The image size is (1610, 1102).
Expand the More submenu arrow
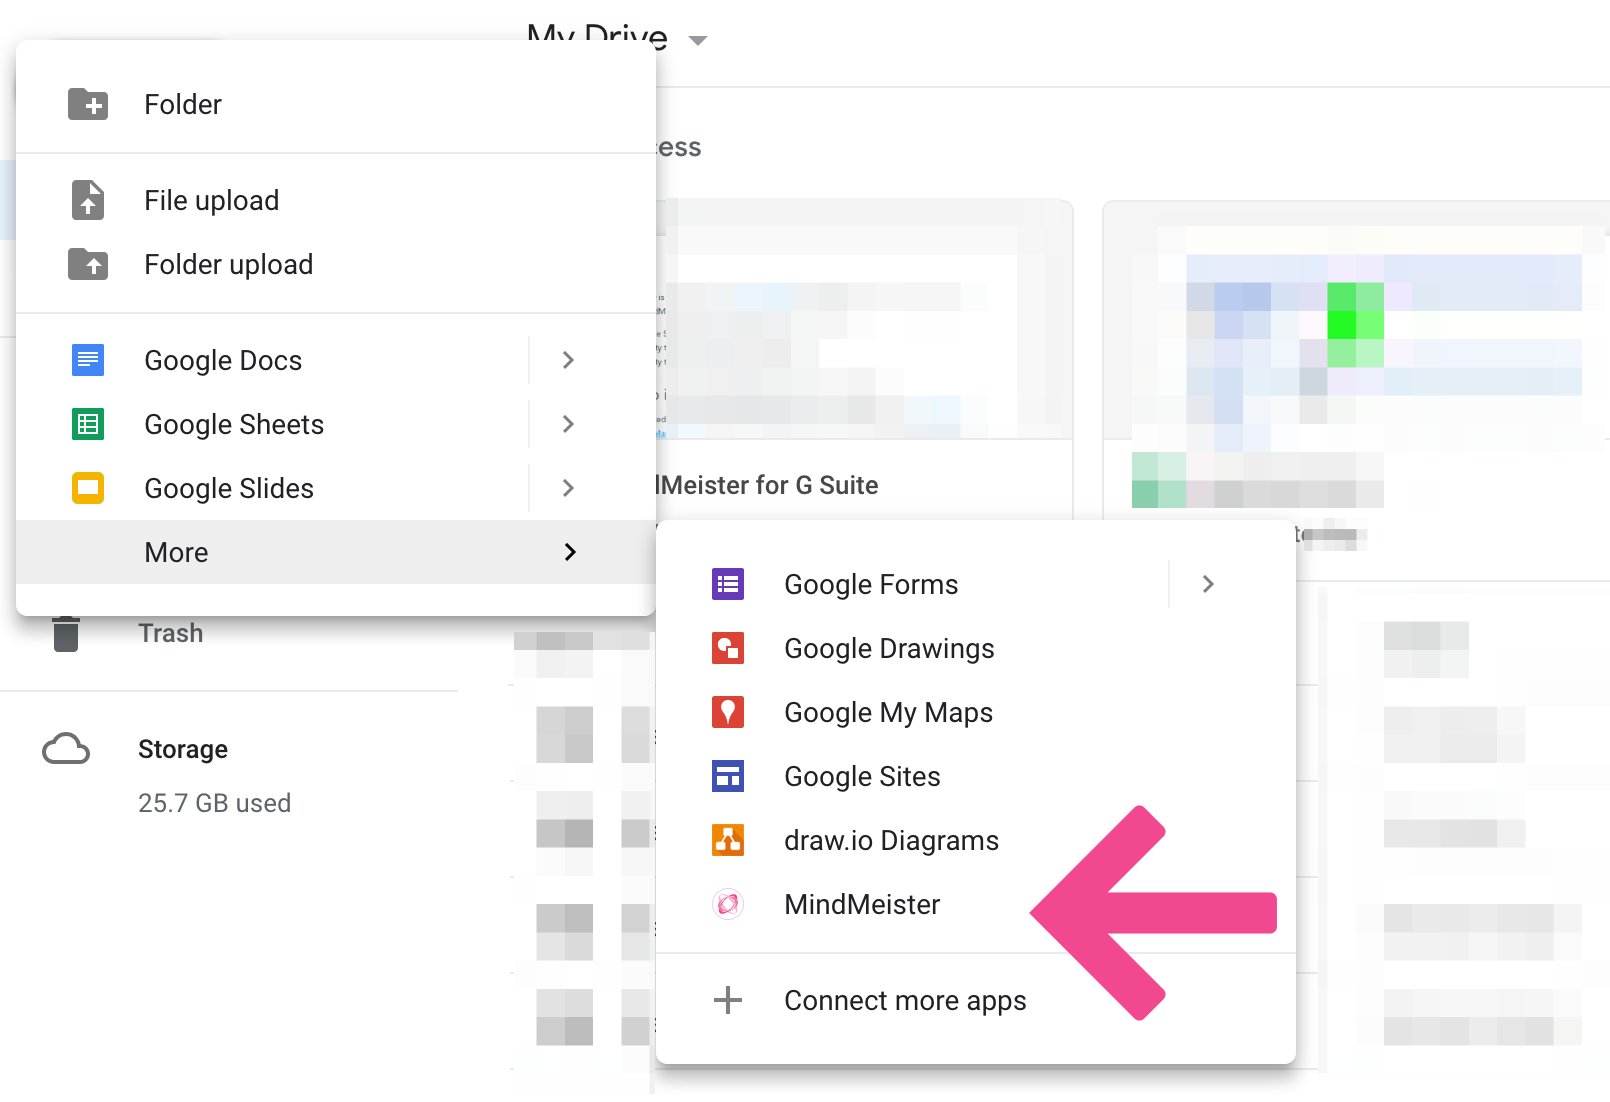(x=570, y=552)
